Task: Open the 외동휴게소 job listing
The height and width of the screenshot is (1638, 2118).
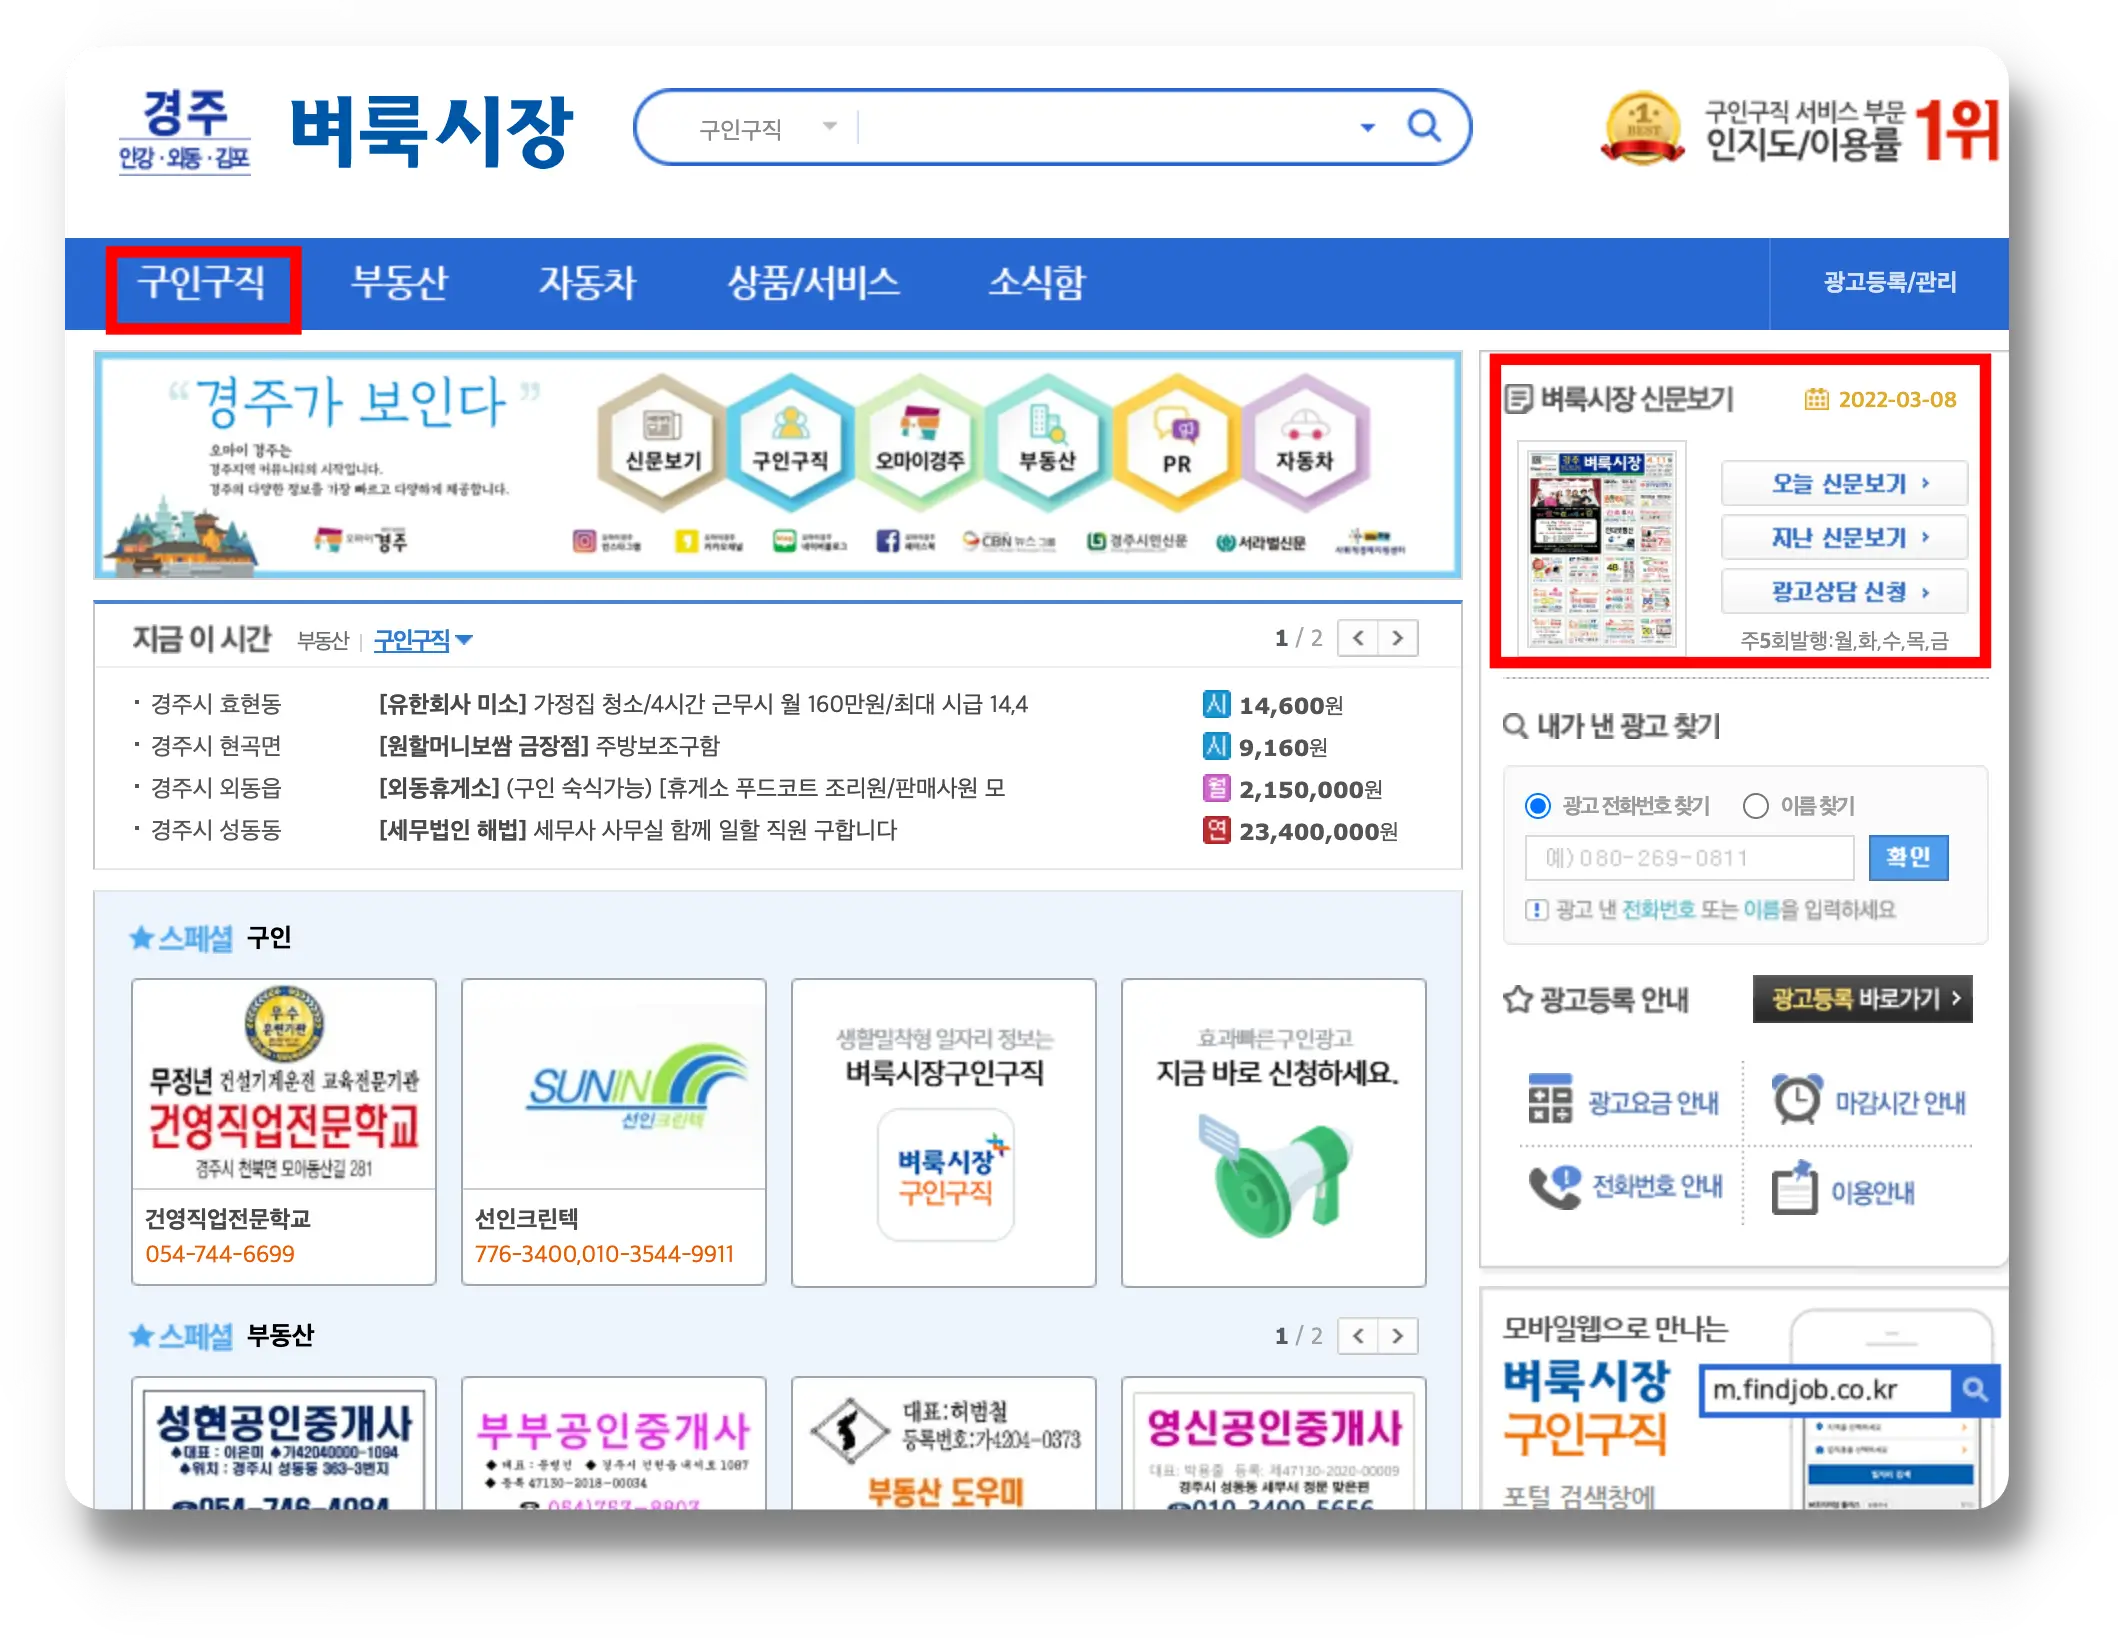Action: 691,788
